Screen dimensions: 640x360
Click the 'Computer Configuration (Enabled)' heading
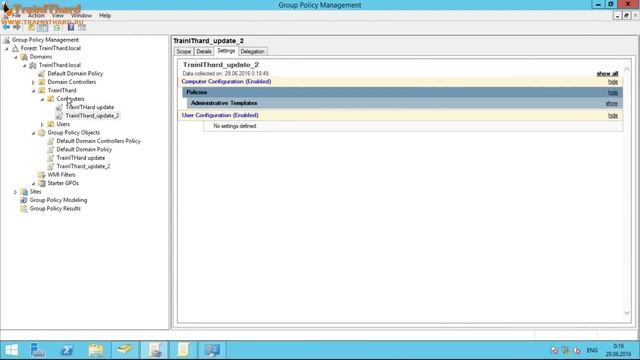coord(226,82)
